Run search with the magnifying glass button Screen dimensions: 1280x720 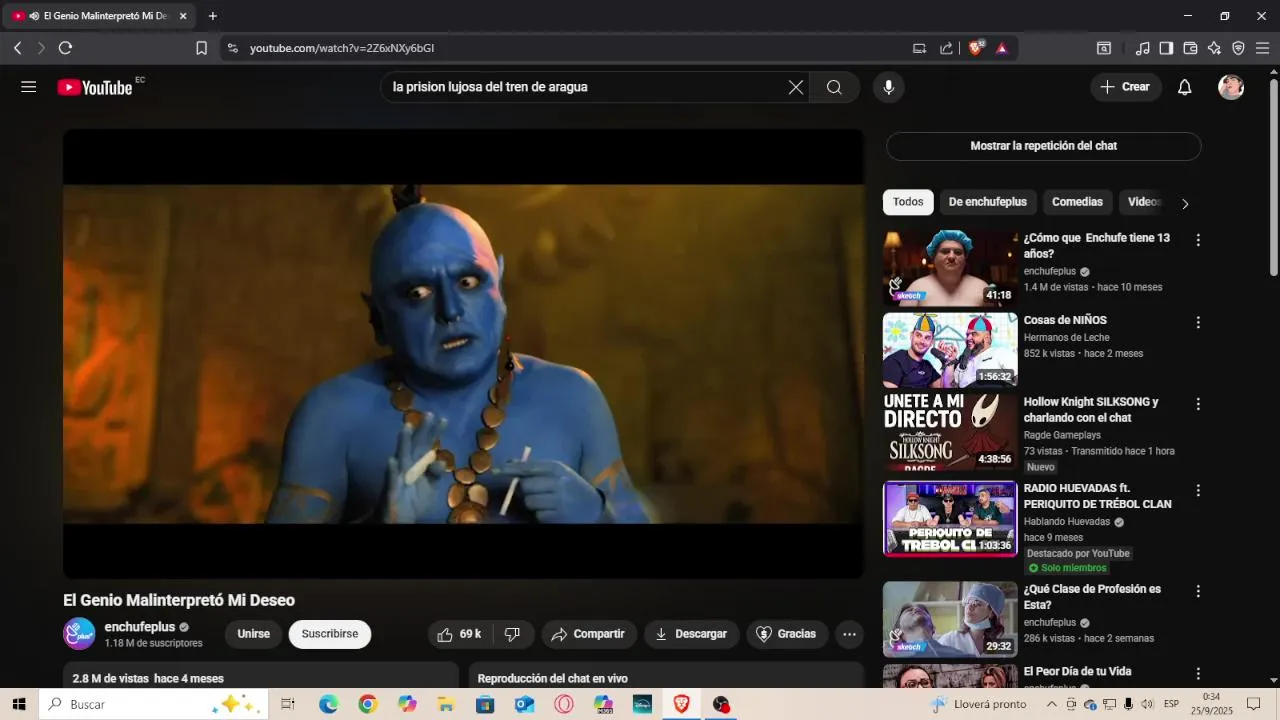pos(834,87)
